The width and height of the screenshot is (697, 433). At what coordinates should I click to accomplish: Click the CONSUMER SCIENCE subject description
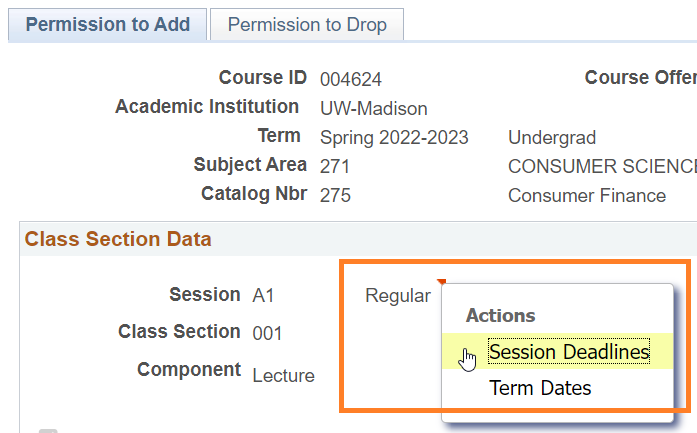click(x=602, y=167)
